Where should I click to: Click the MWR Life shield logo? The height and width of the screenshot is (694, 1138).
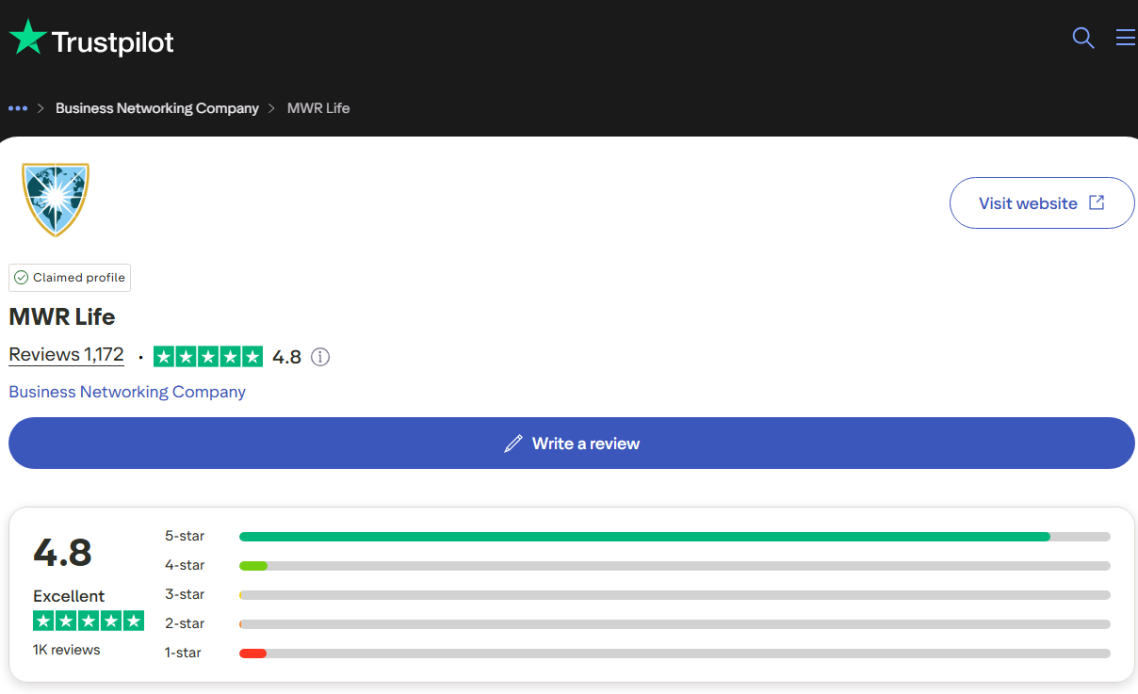coord(55,200)
